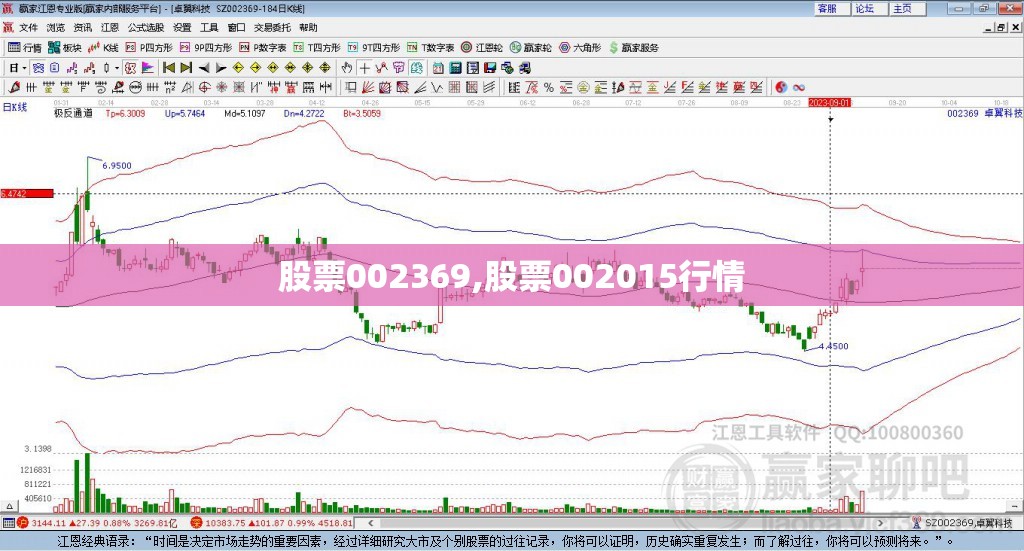
Task: Click the Md=5.1097 indicator value
Action: (x=245, y=113)
